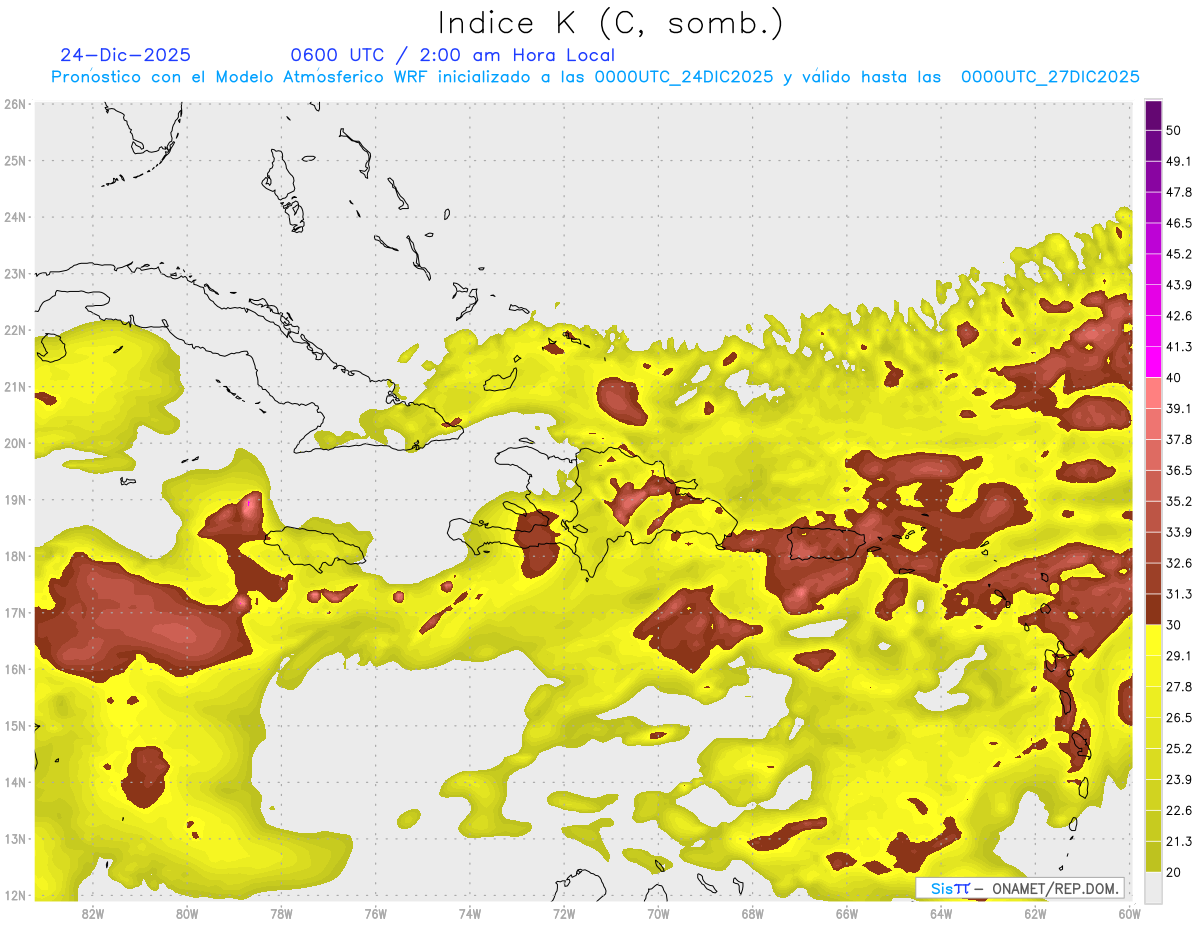Click the '74W' longitude label
The image size is (1200, 927).
coord(470,913)
